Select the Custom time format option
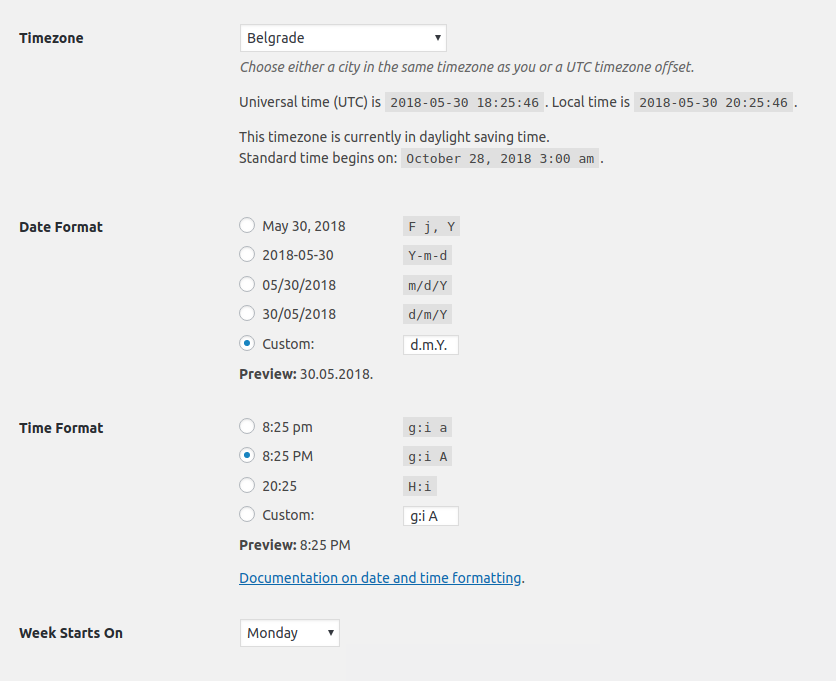 pos(247,514)
